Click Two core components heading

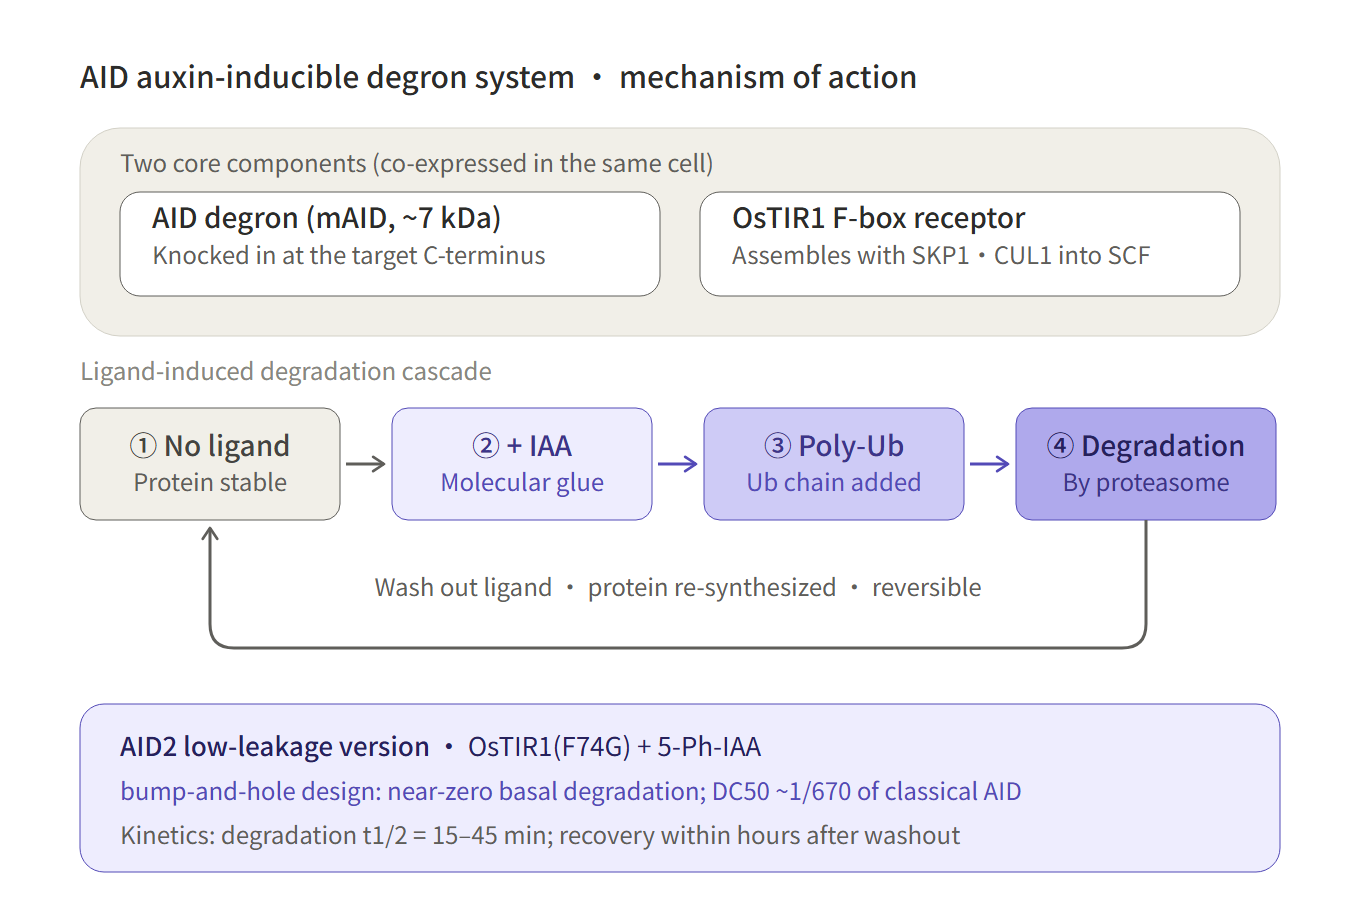point(417,163)
